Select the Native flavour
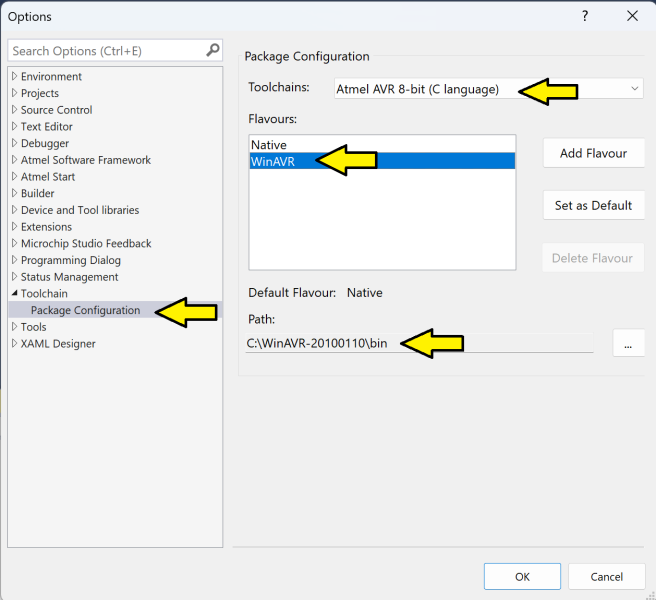This screenshot has width=656, height=600. click(x=269, y=145)
